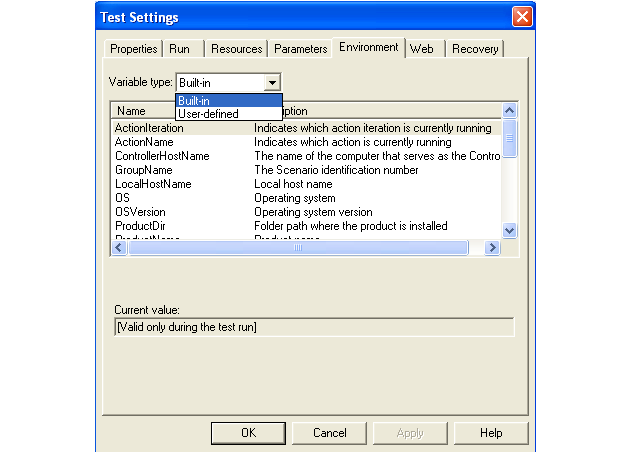Open Help for Test Settings
Viewport: 640px width, 452px height.
tap(490, 433)
